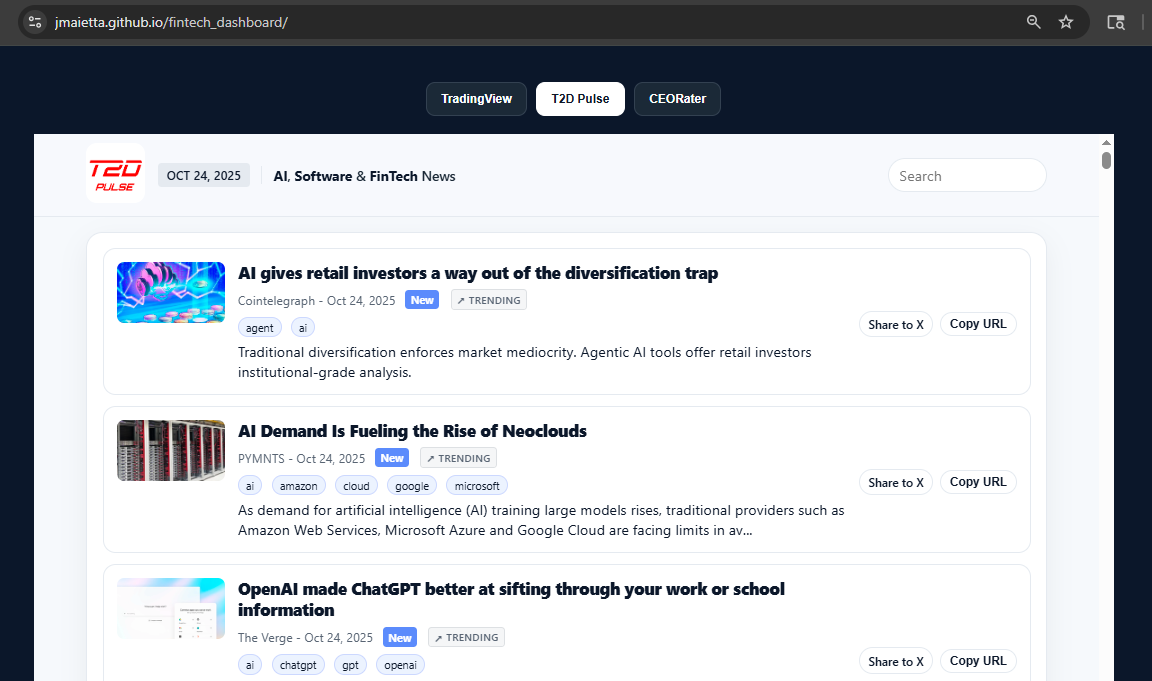Select the amazon tag
Viewport: 1152px width, 681px height.
pos(298,486)
